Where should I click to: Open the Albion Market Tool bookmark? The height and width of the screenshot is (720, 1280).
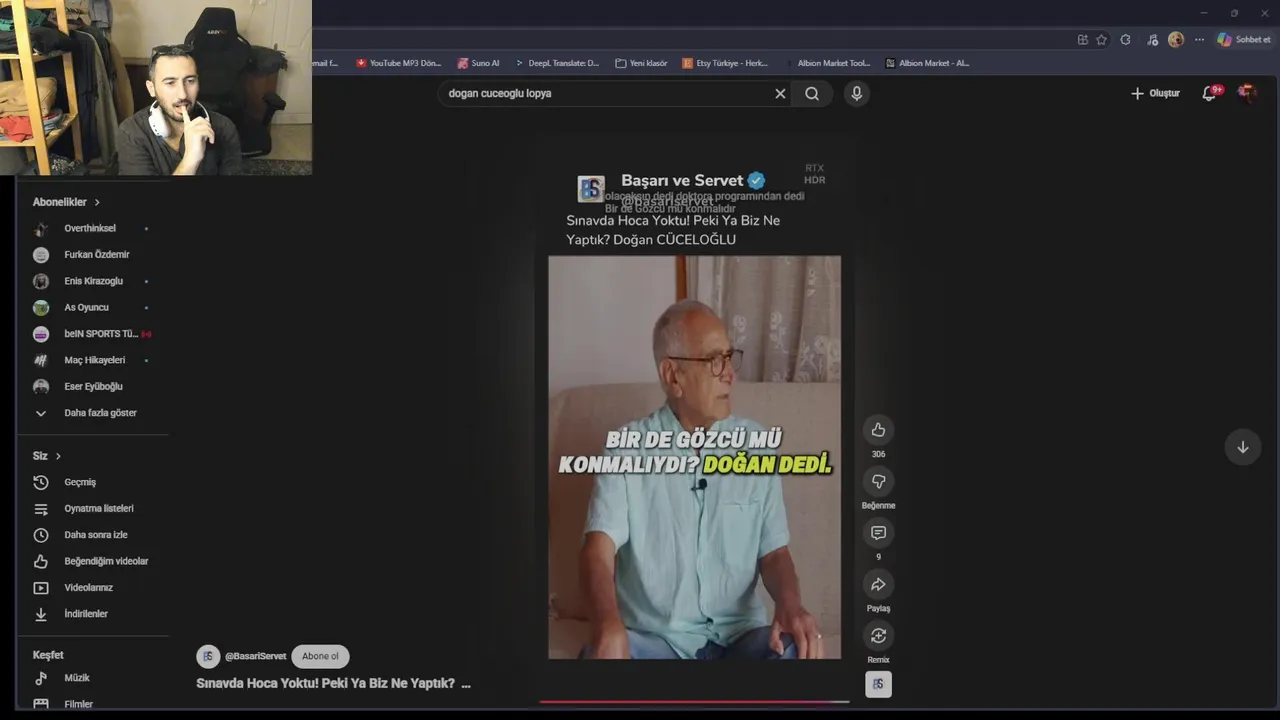pyautogui.click(x=827, y=63)
